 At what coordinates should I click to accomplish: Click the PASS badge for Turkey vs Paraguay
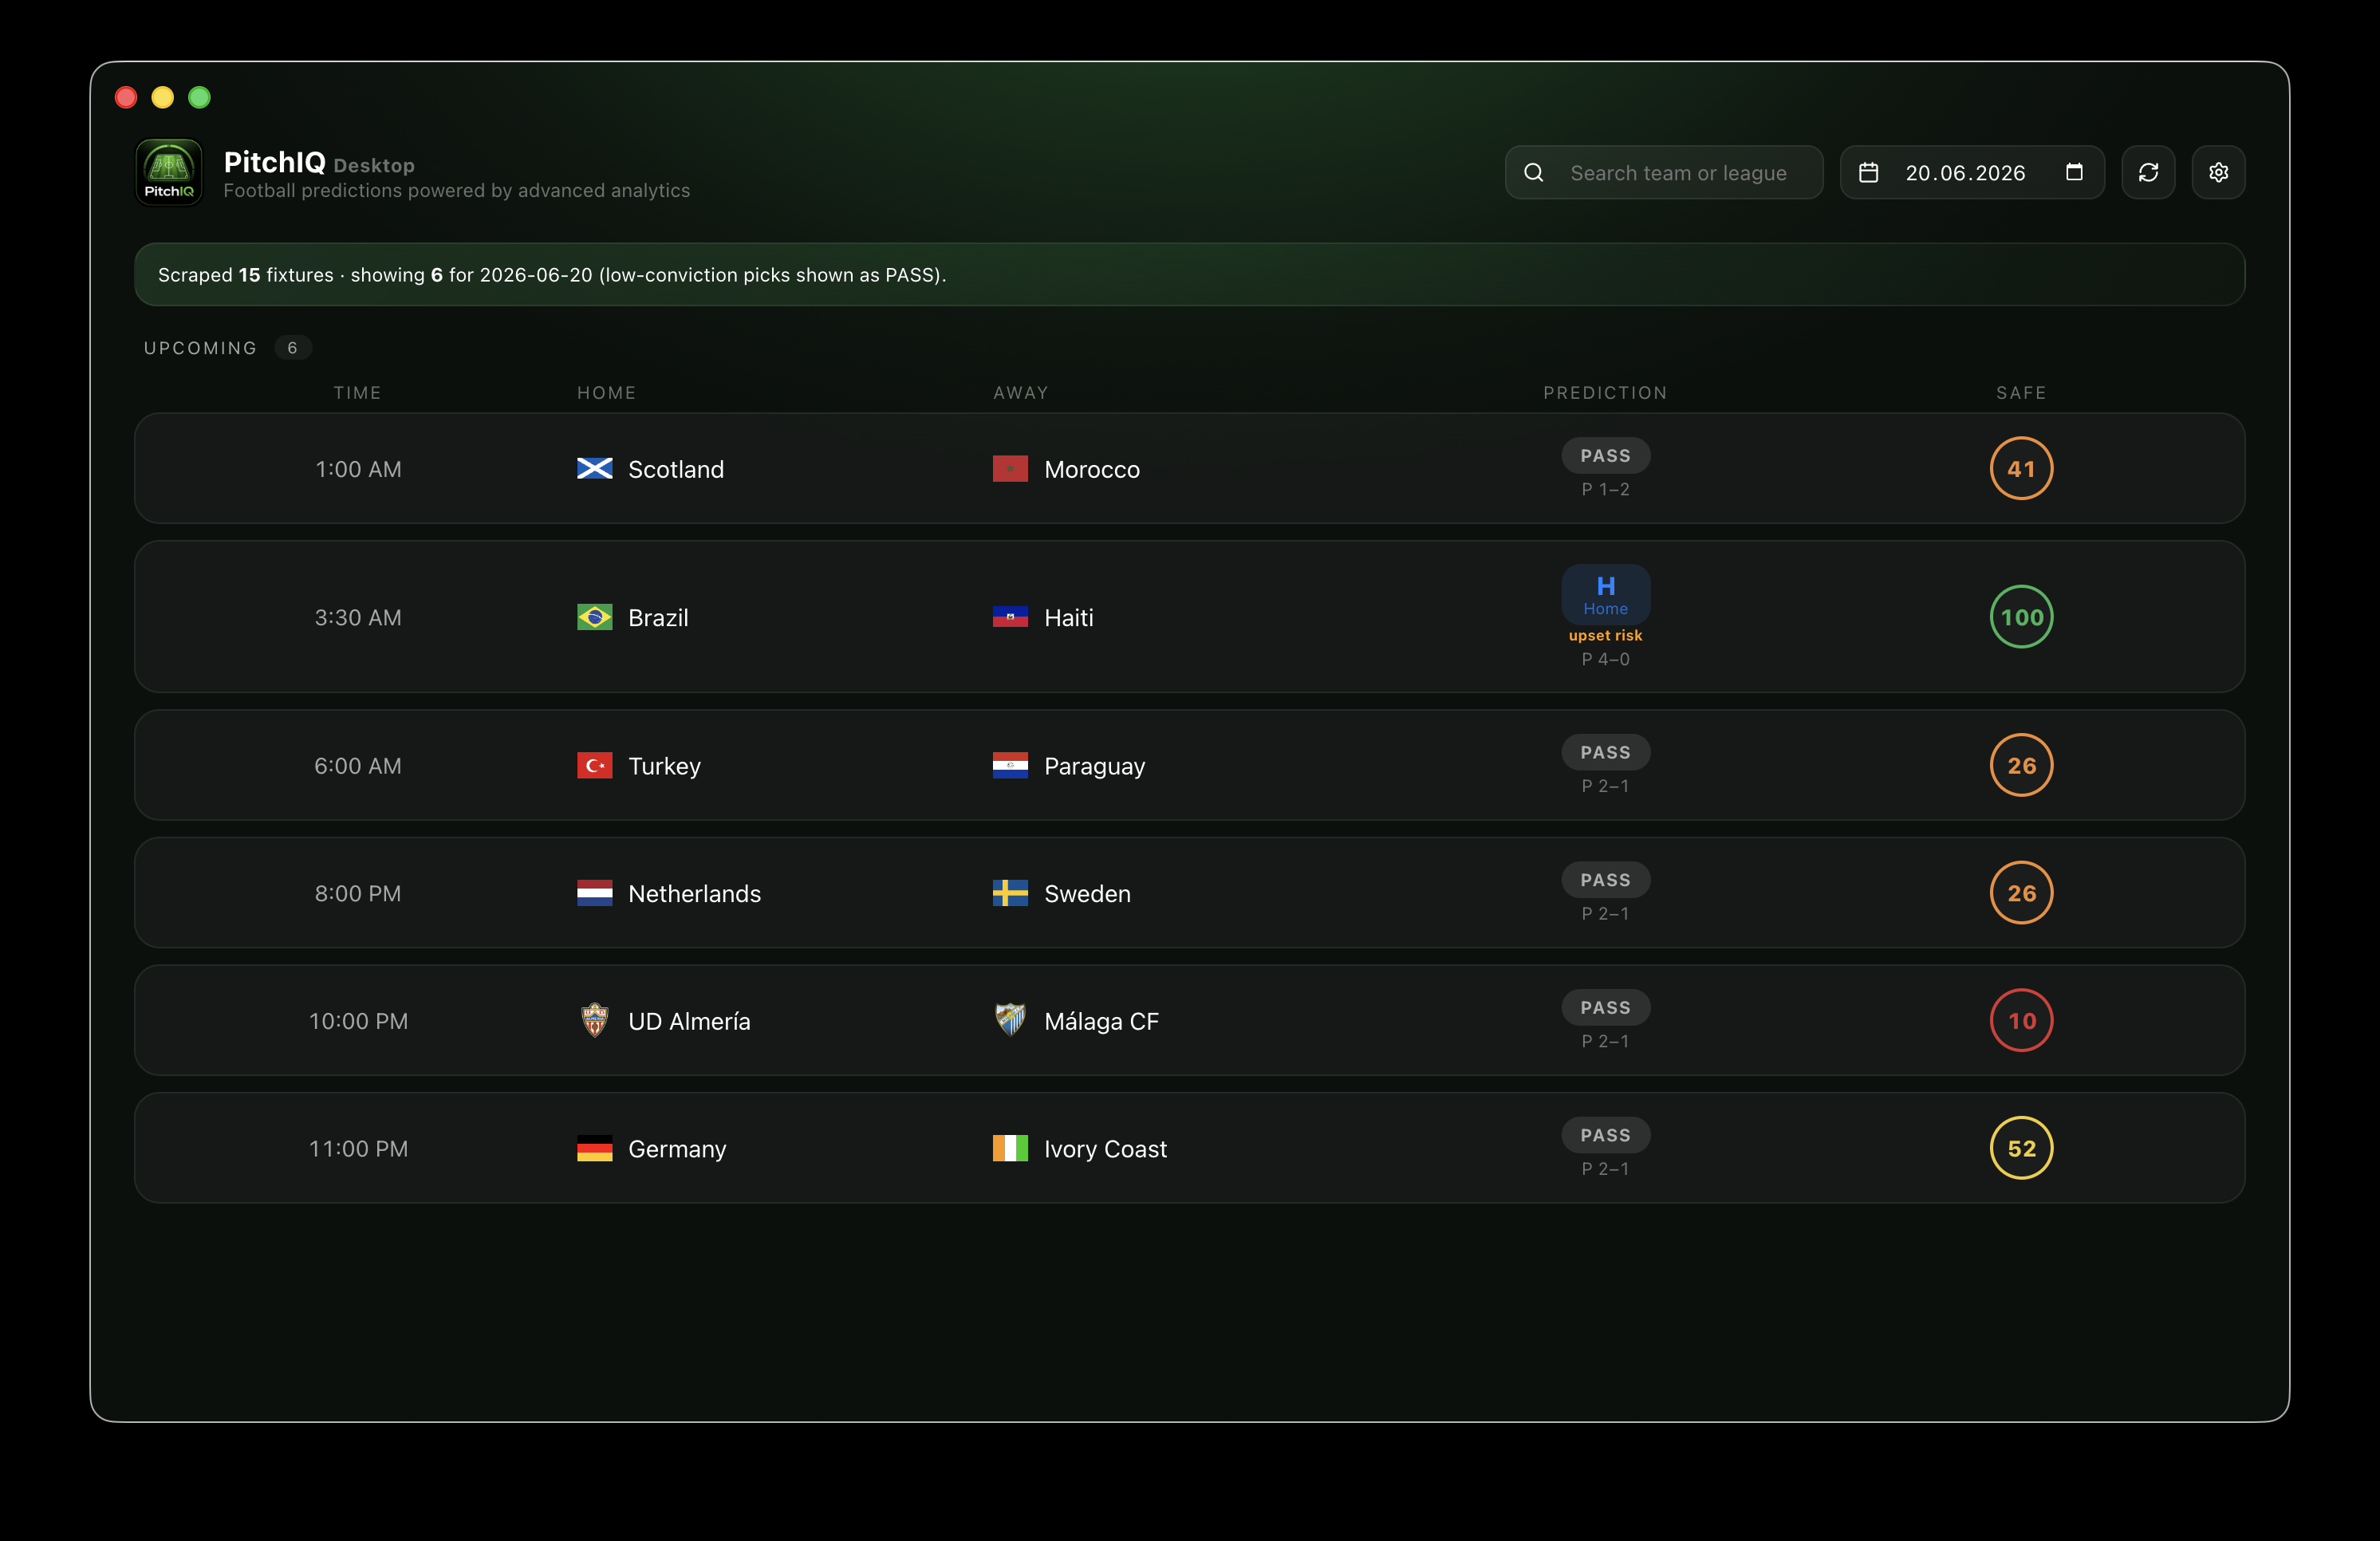click(1605, 753)
